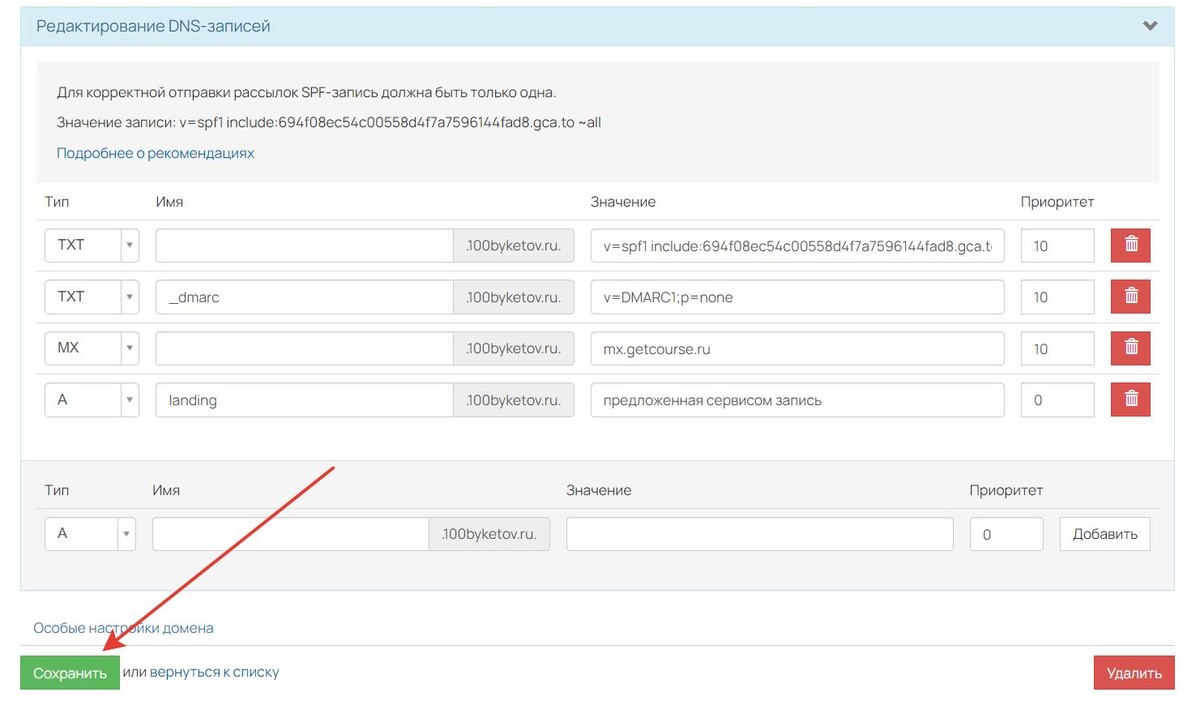Delete the _dmarc record via trash icon

click(x=1131, y=297)
